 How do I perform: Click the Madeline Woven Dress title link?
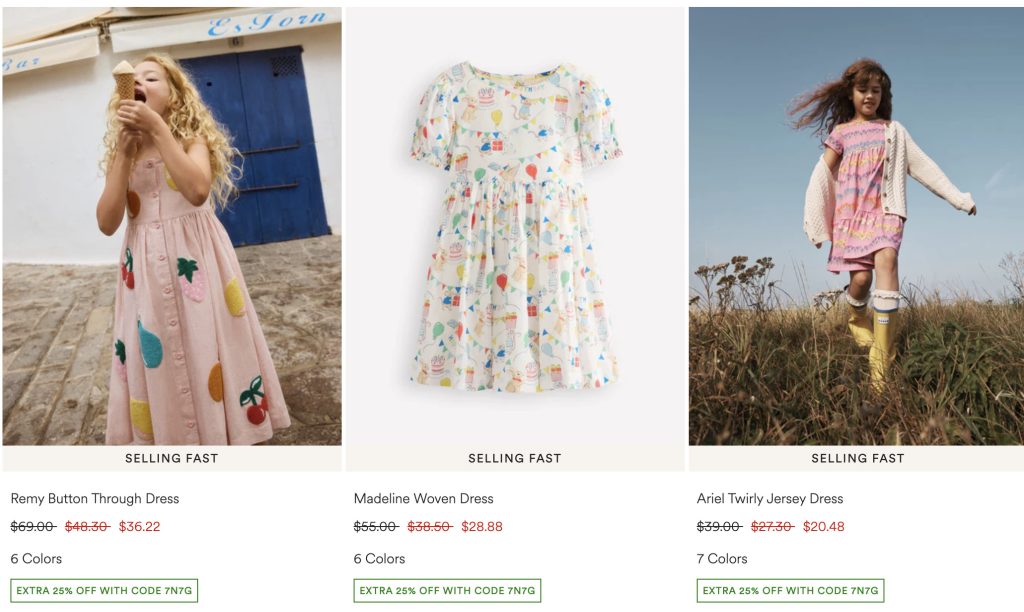pos(424,498)
